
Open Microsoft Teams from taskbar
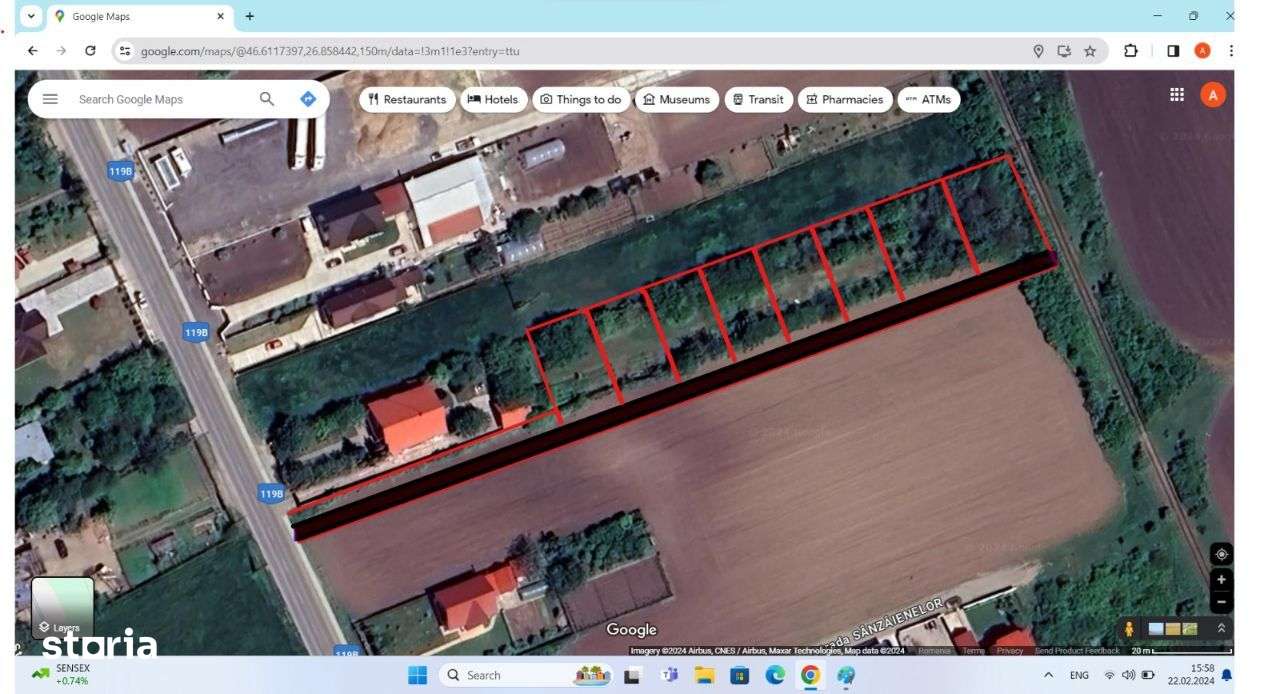[669, 675]
